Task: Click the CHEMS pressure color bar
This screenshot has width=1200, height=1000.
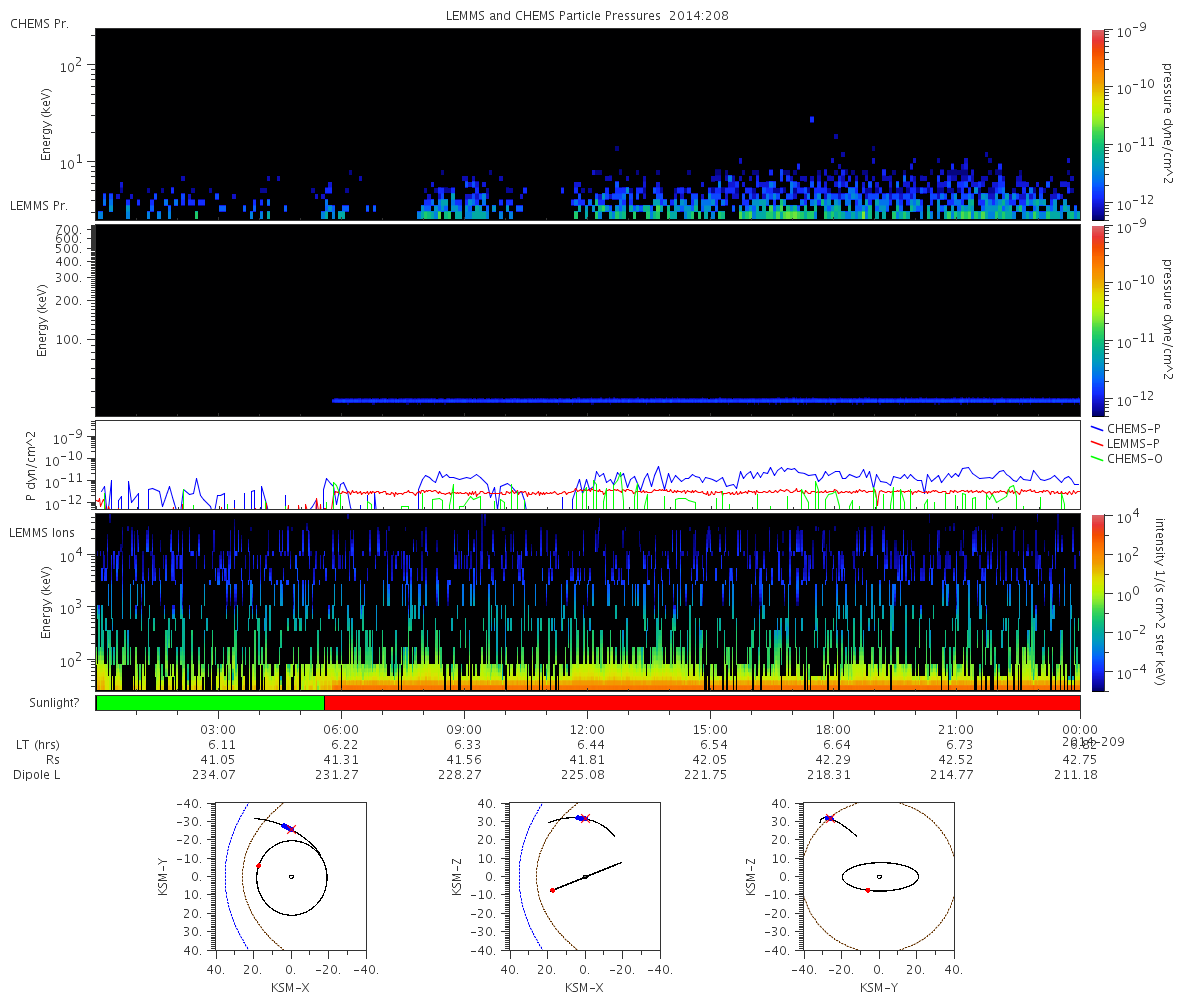Action: pos(1097,124)
